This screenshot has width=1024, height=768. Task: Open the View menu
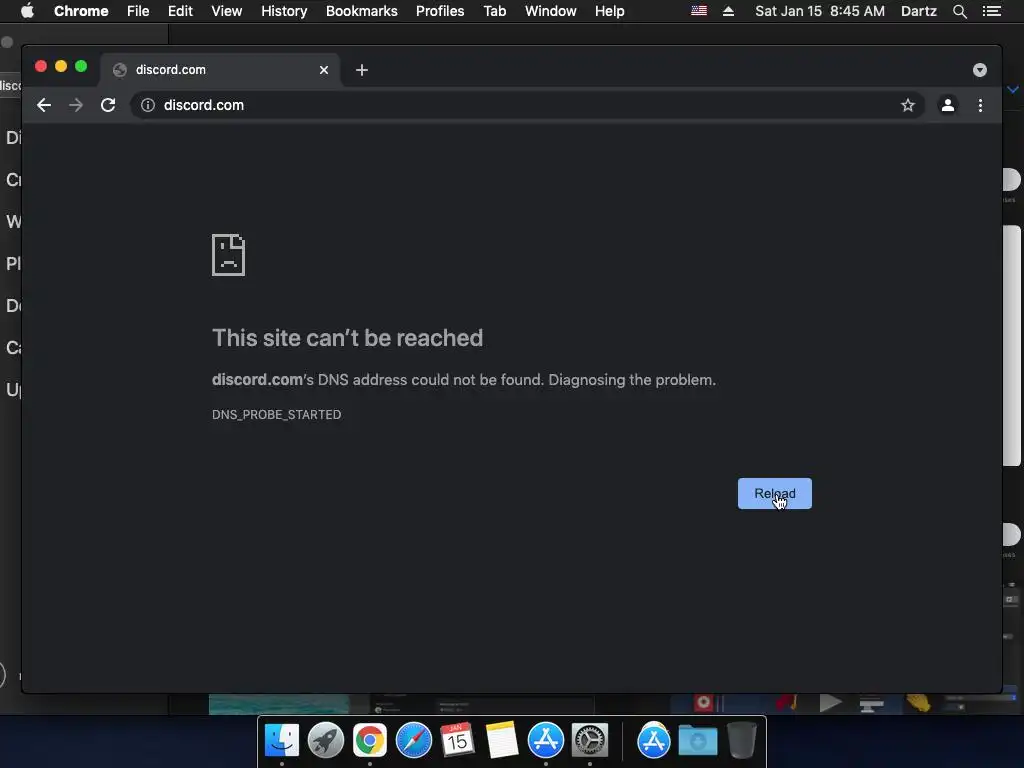[x=227, y=11]
